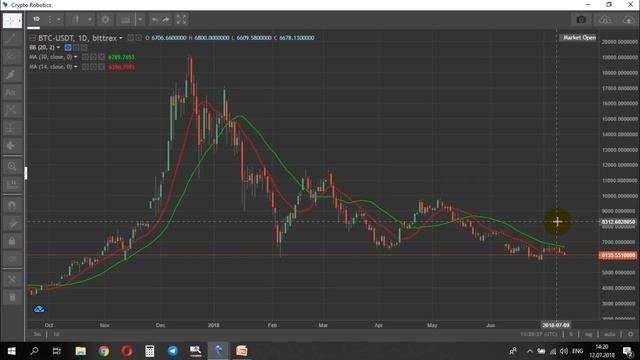Select the trend line drawing tool
This screenshot has width=640, height=360.
[11, 39]
